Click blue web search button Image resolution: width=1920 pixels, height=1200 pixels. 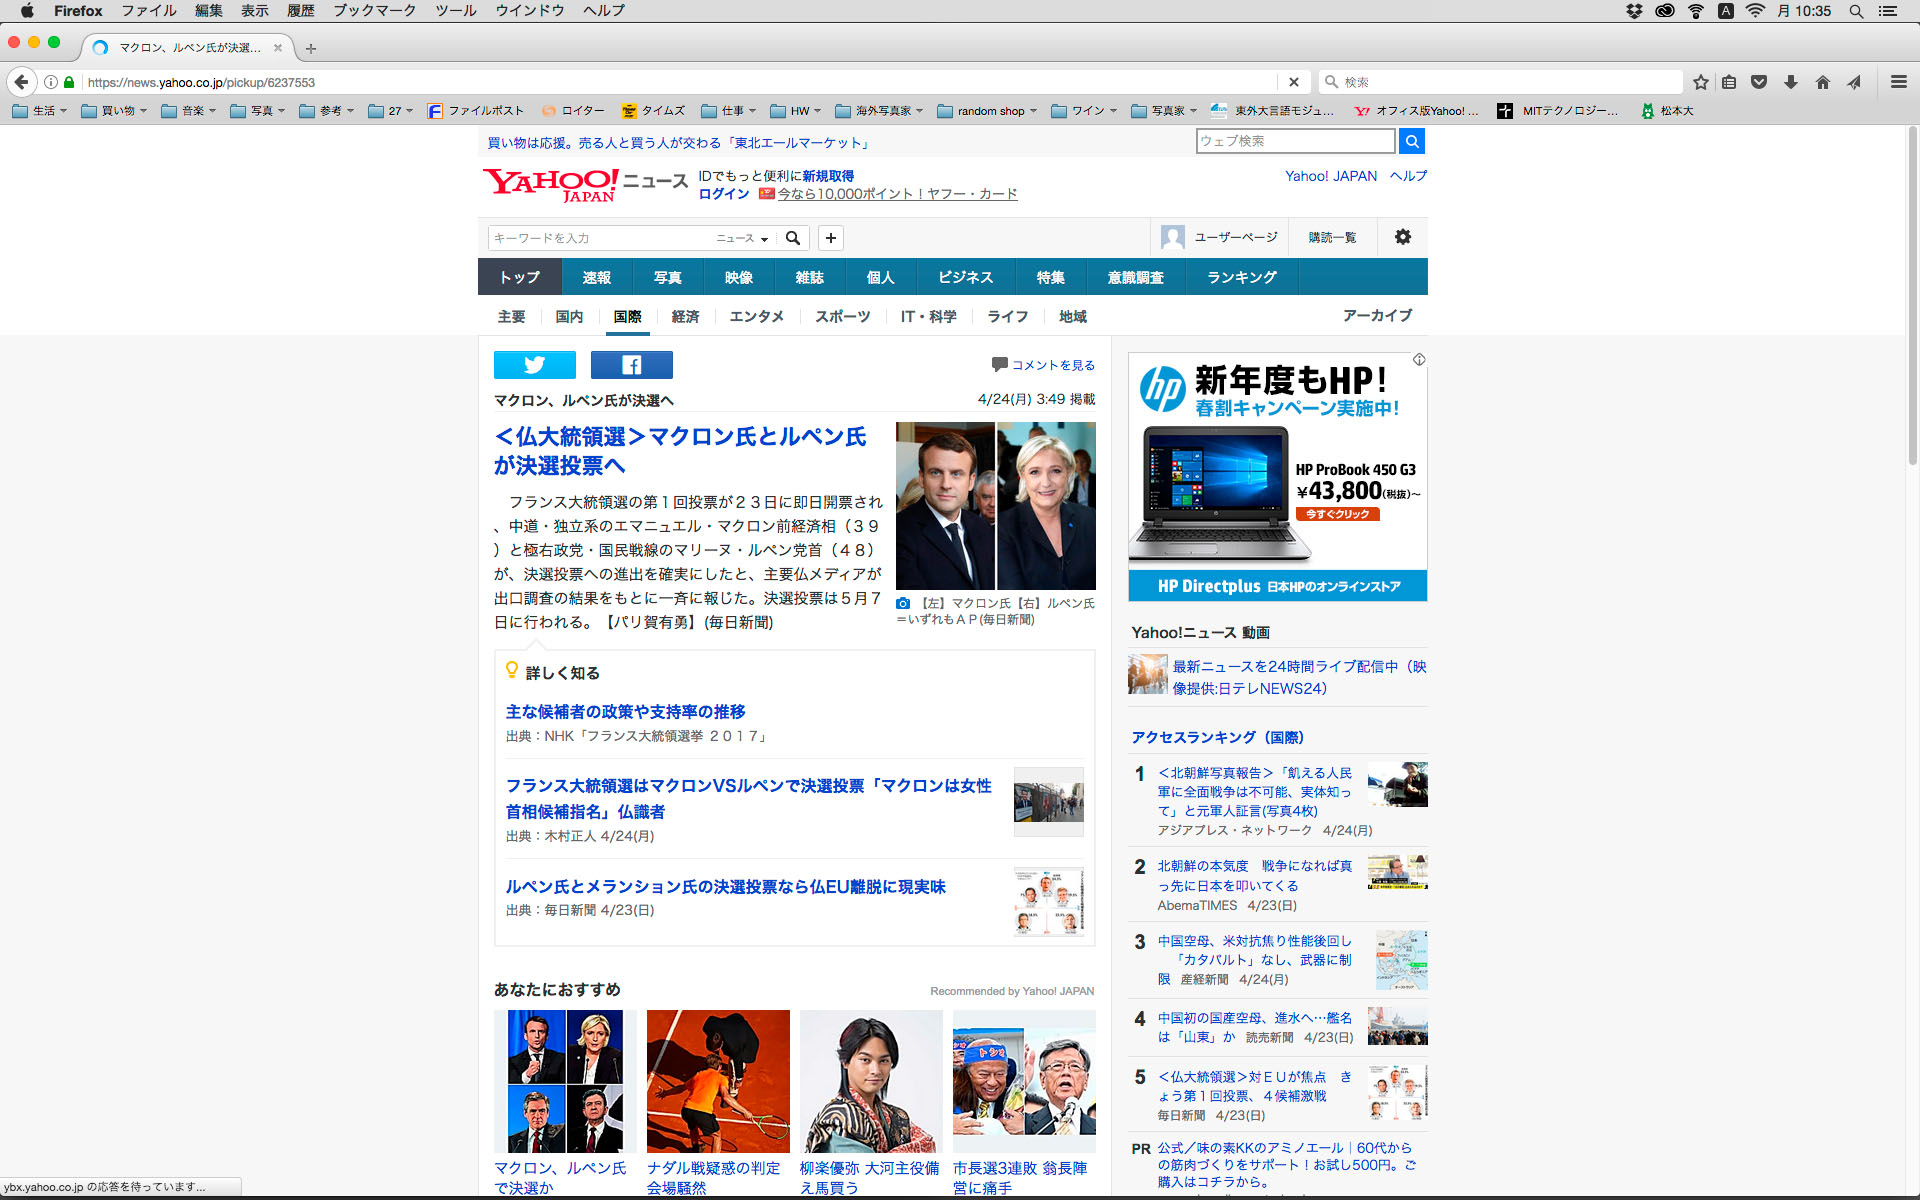[x=1411, y=141]
